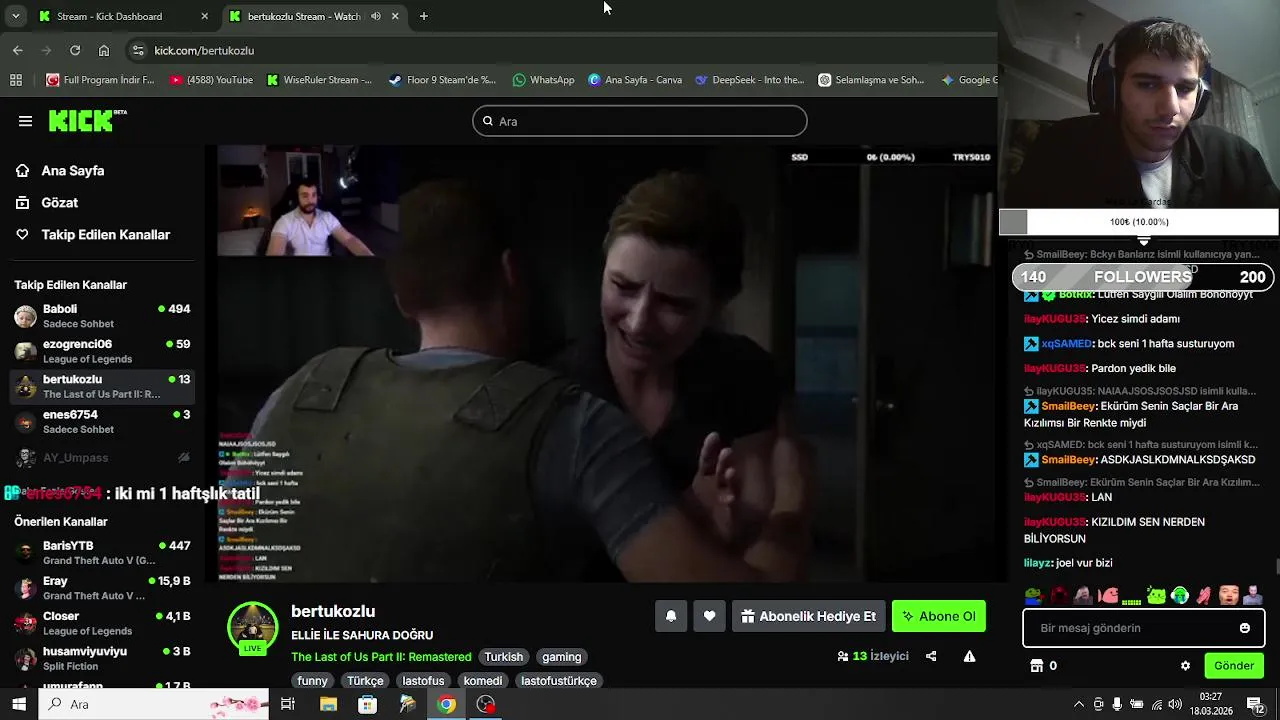
Task: Open Microsoft Store from taskbar
Action: click(x=367, y=704)
